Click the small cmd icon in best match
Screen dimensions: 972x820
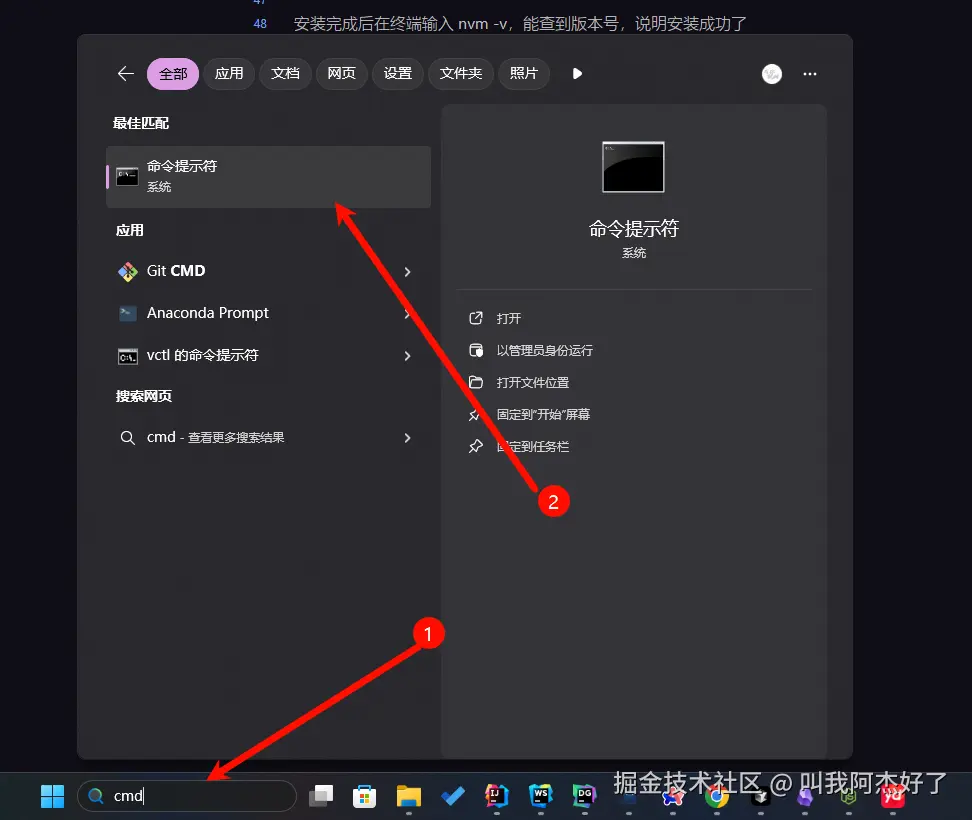[x=127, y=177]
